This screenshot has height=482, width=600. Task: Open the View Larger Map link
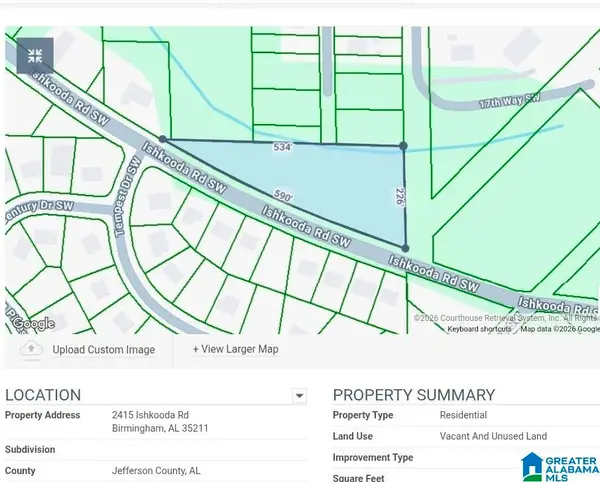point(235,349)
